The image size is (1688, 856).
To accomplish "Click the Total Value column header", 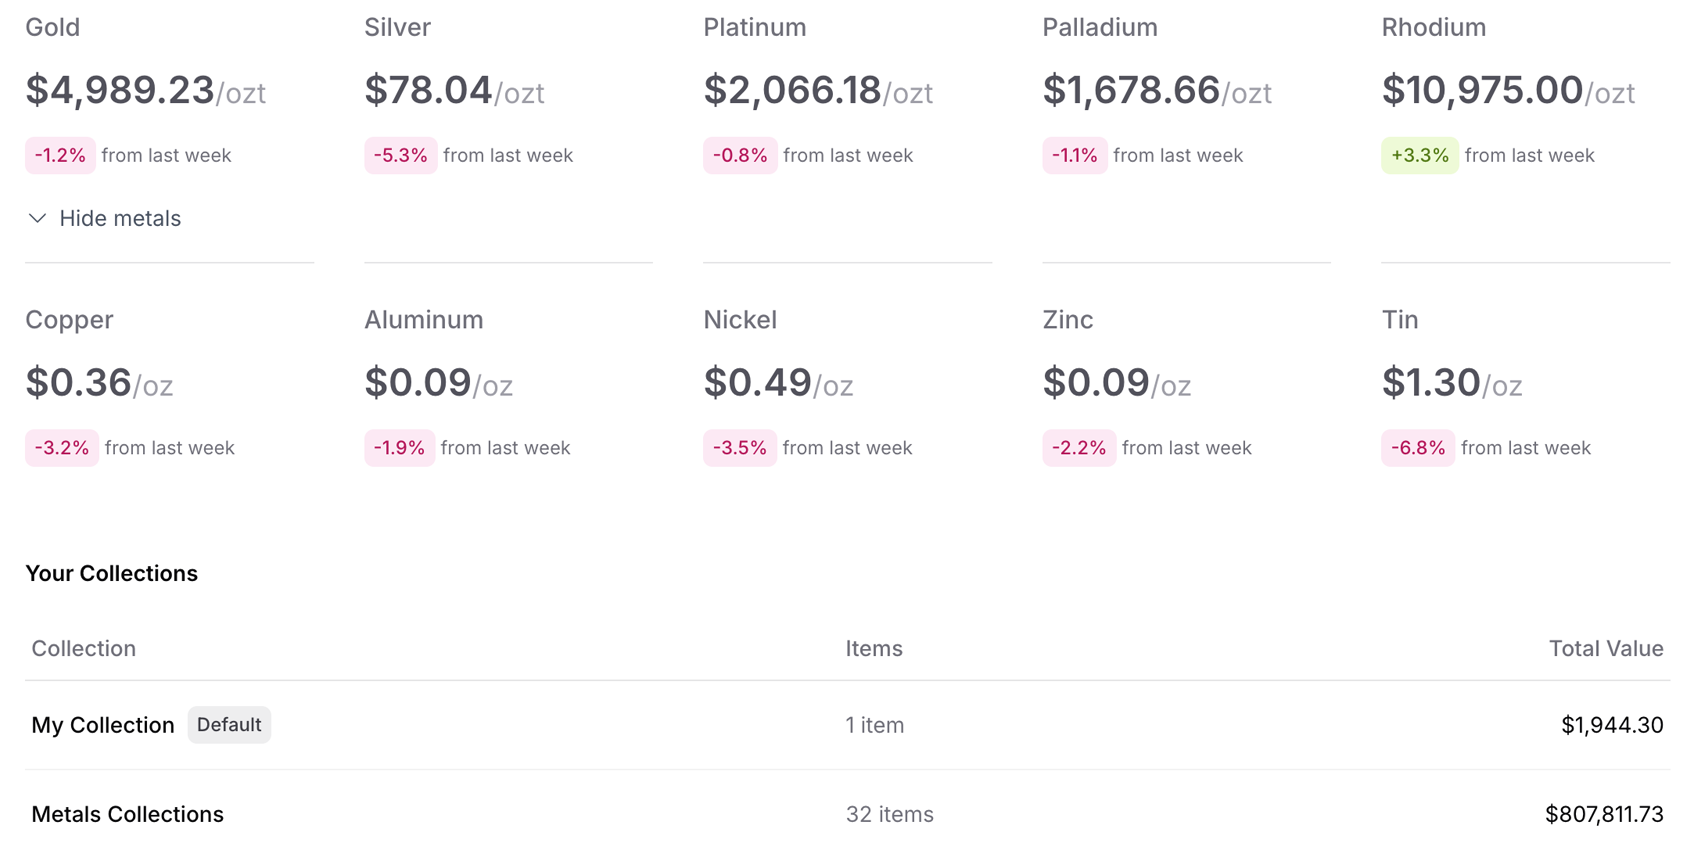I will 1605,648.
